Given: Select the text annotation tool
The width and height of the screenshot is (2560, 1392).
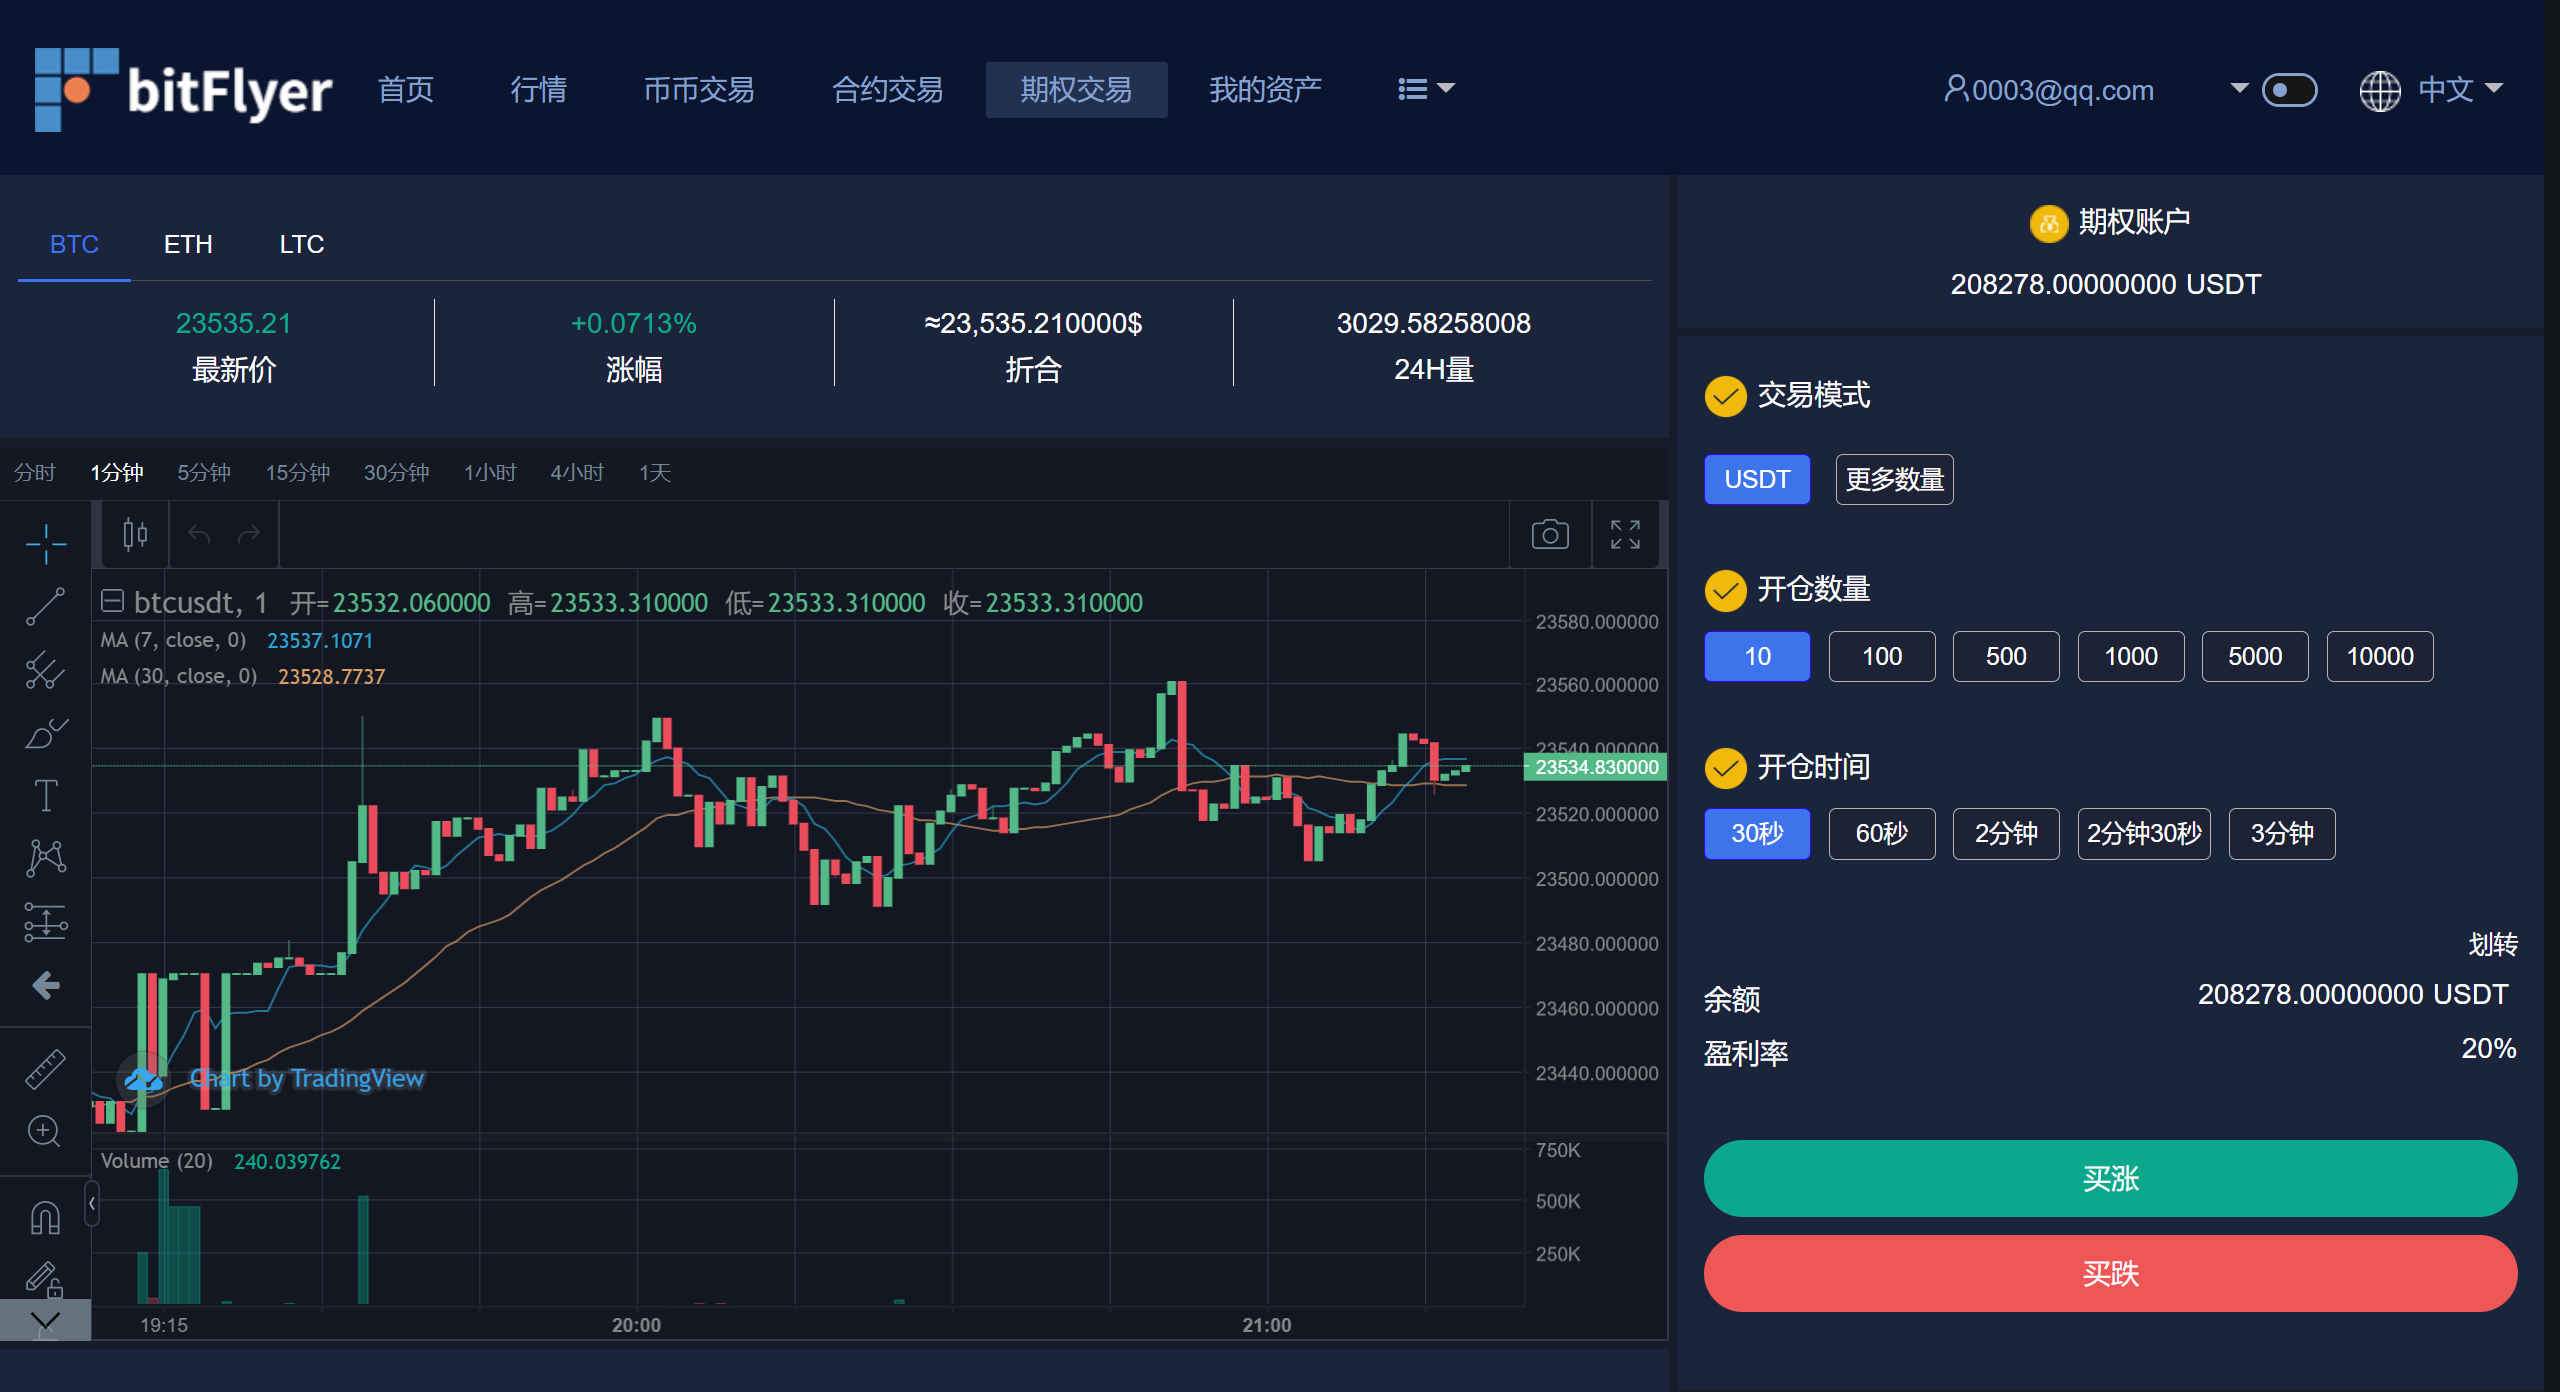Looking at the screenshot, I should (46, 795).
